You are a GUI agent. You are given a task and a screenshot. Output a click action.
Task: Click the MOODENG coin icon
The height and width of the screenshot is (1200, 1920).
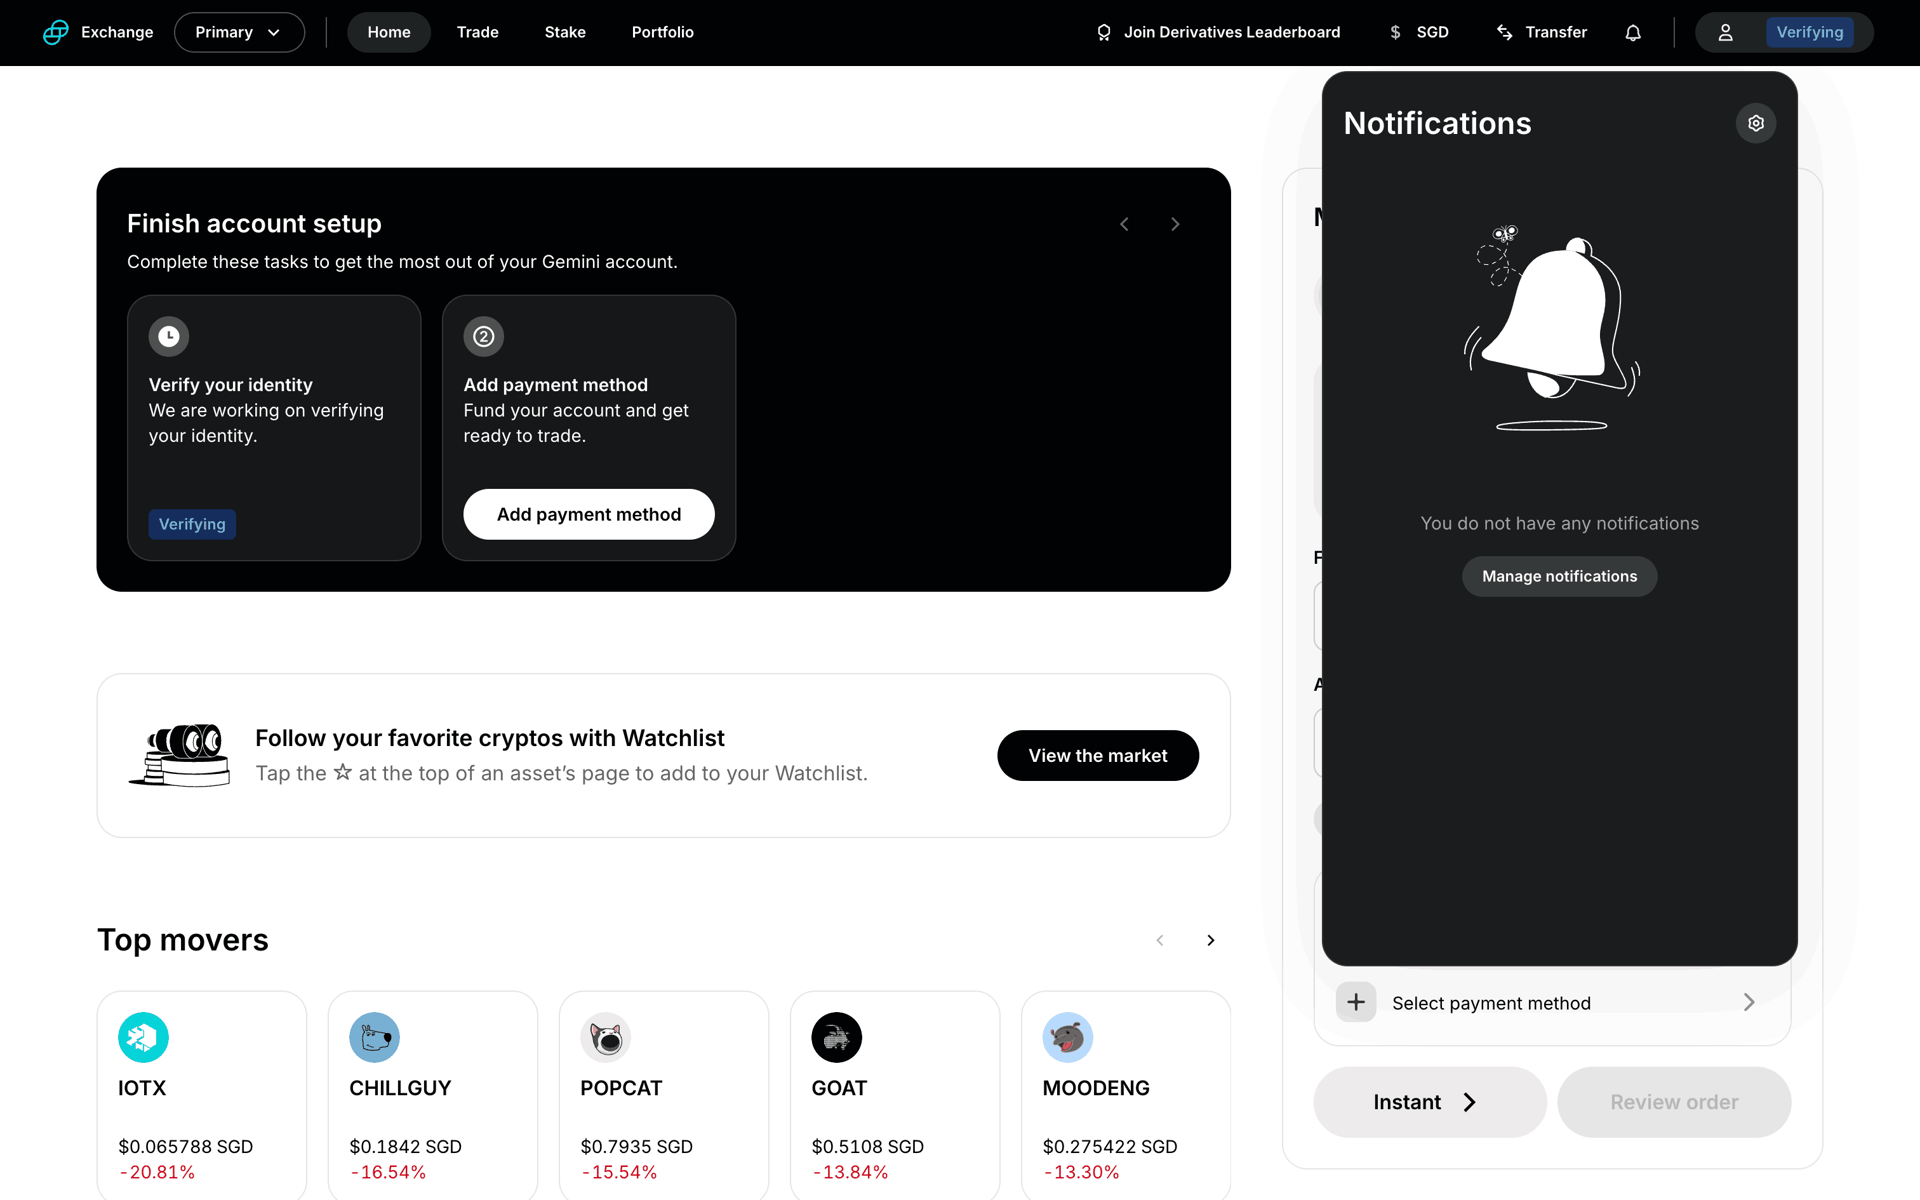1068,1037
